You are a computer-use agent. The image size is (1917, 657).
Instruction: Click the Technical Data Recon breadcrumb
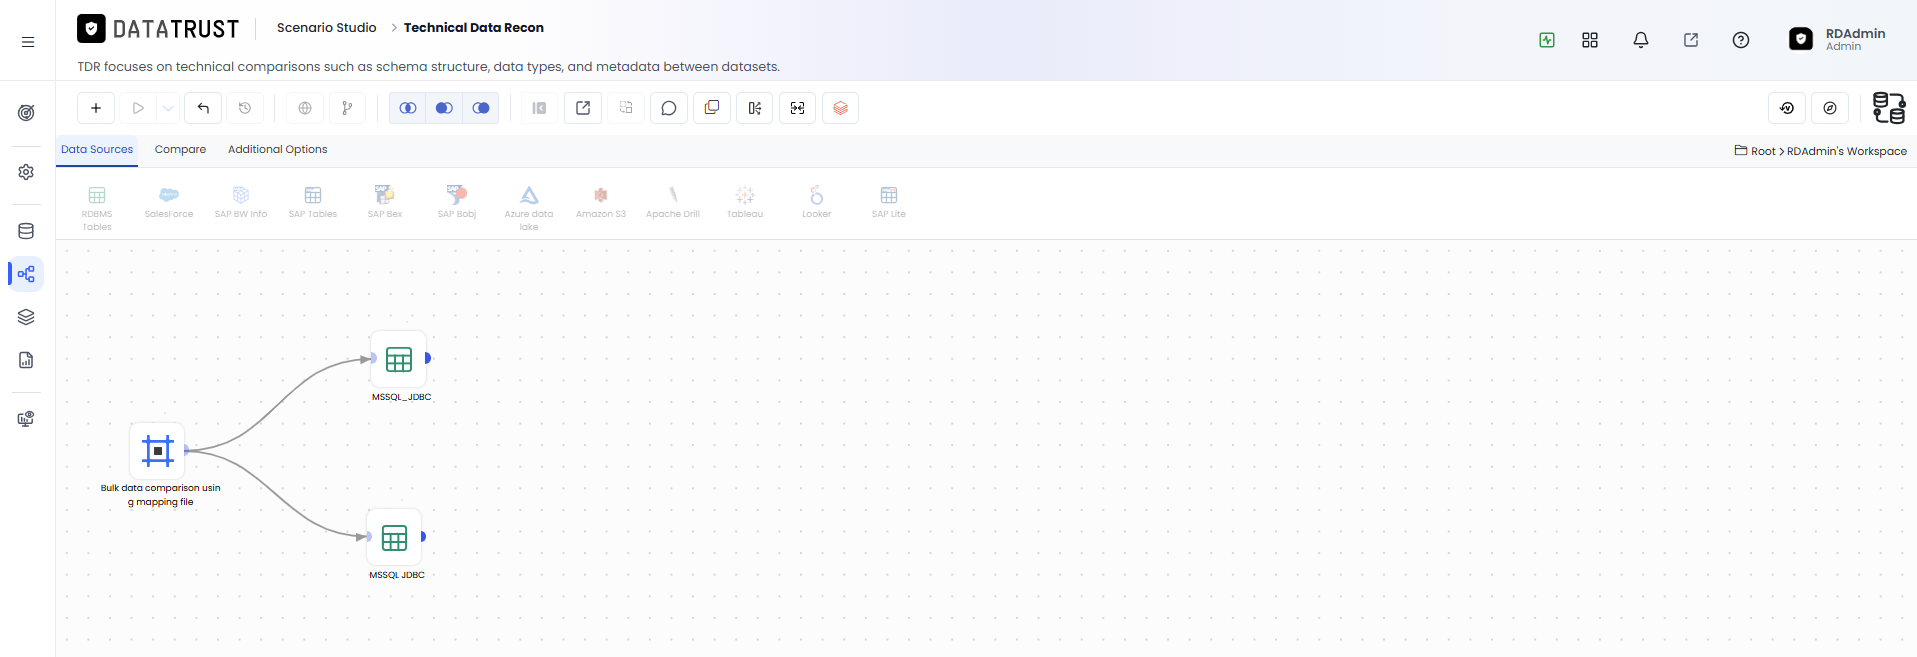pos(474,28)
